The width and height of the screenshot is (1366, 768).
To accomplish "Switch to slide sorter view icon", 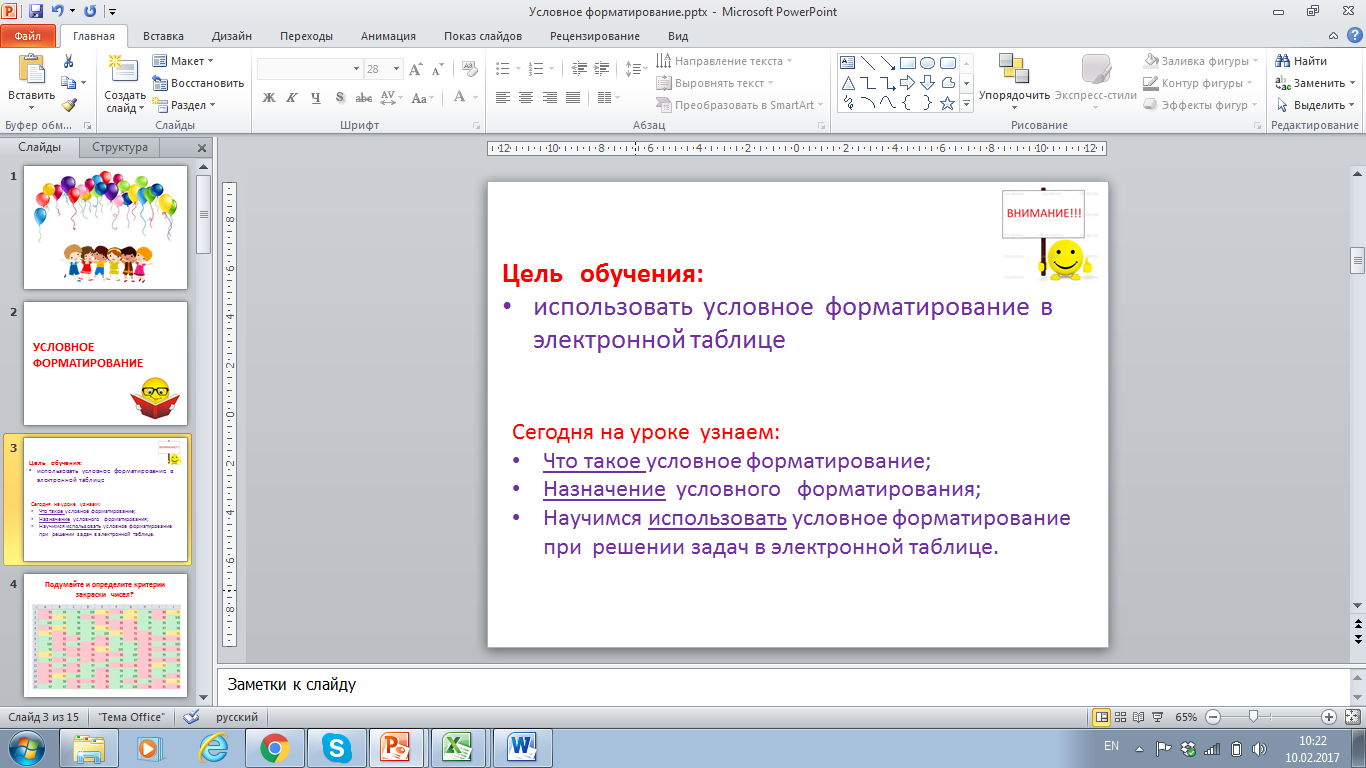I will (1120, 717).
